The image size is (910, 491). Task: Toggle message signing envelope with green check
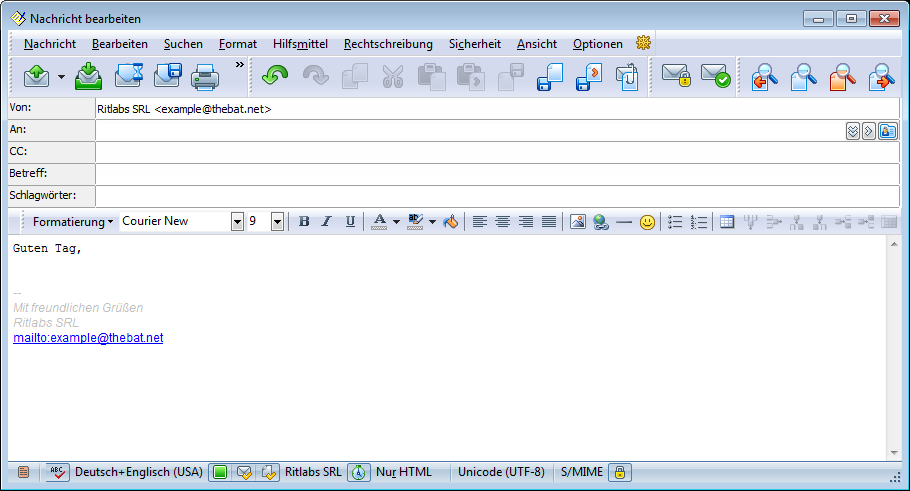716,75
